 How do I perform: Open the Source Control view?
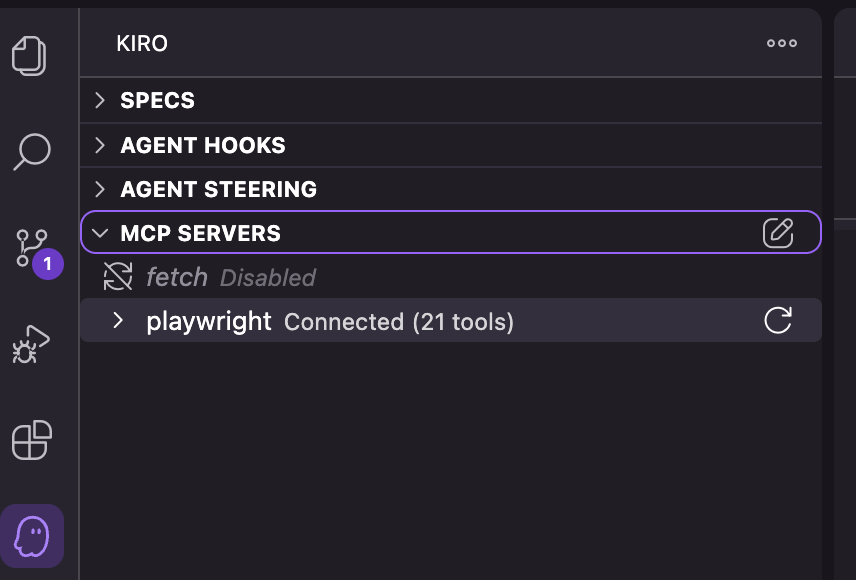[x=32, y=247]
